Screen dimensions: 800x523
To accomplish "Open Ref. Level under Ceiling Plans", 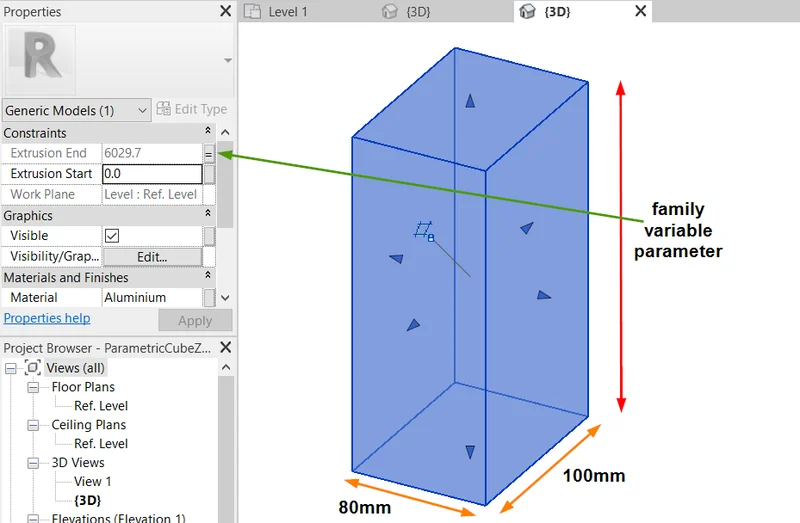I will tap(101, 443).
